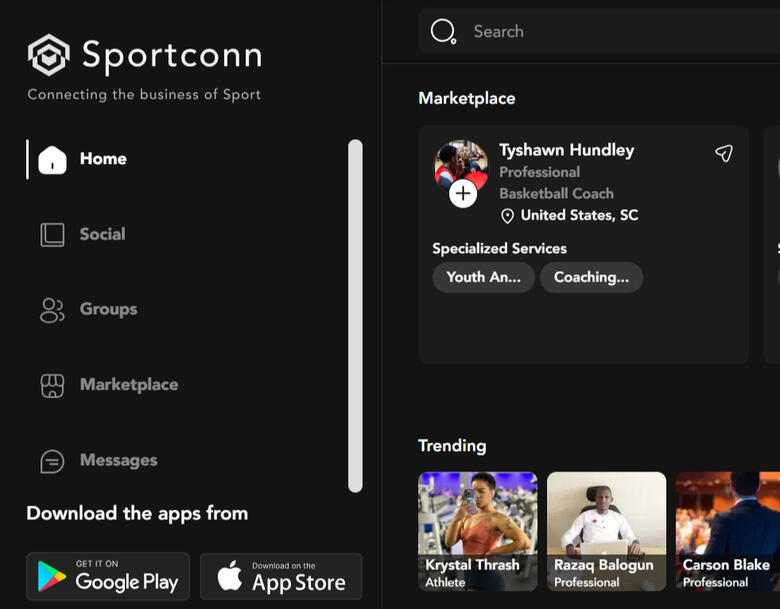Screen dimensions: 780x609
Task: Open the Groups menu label
Action: [x=108, y=310]
